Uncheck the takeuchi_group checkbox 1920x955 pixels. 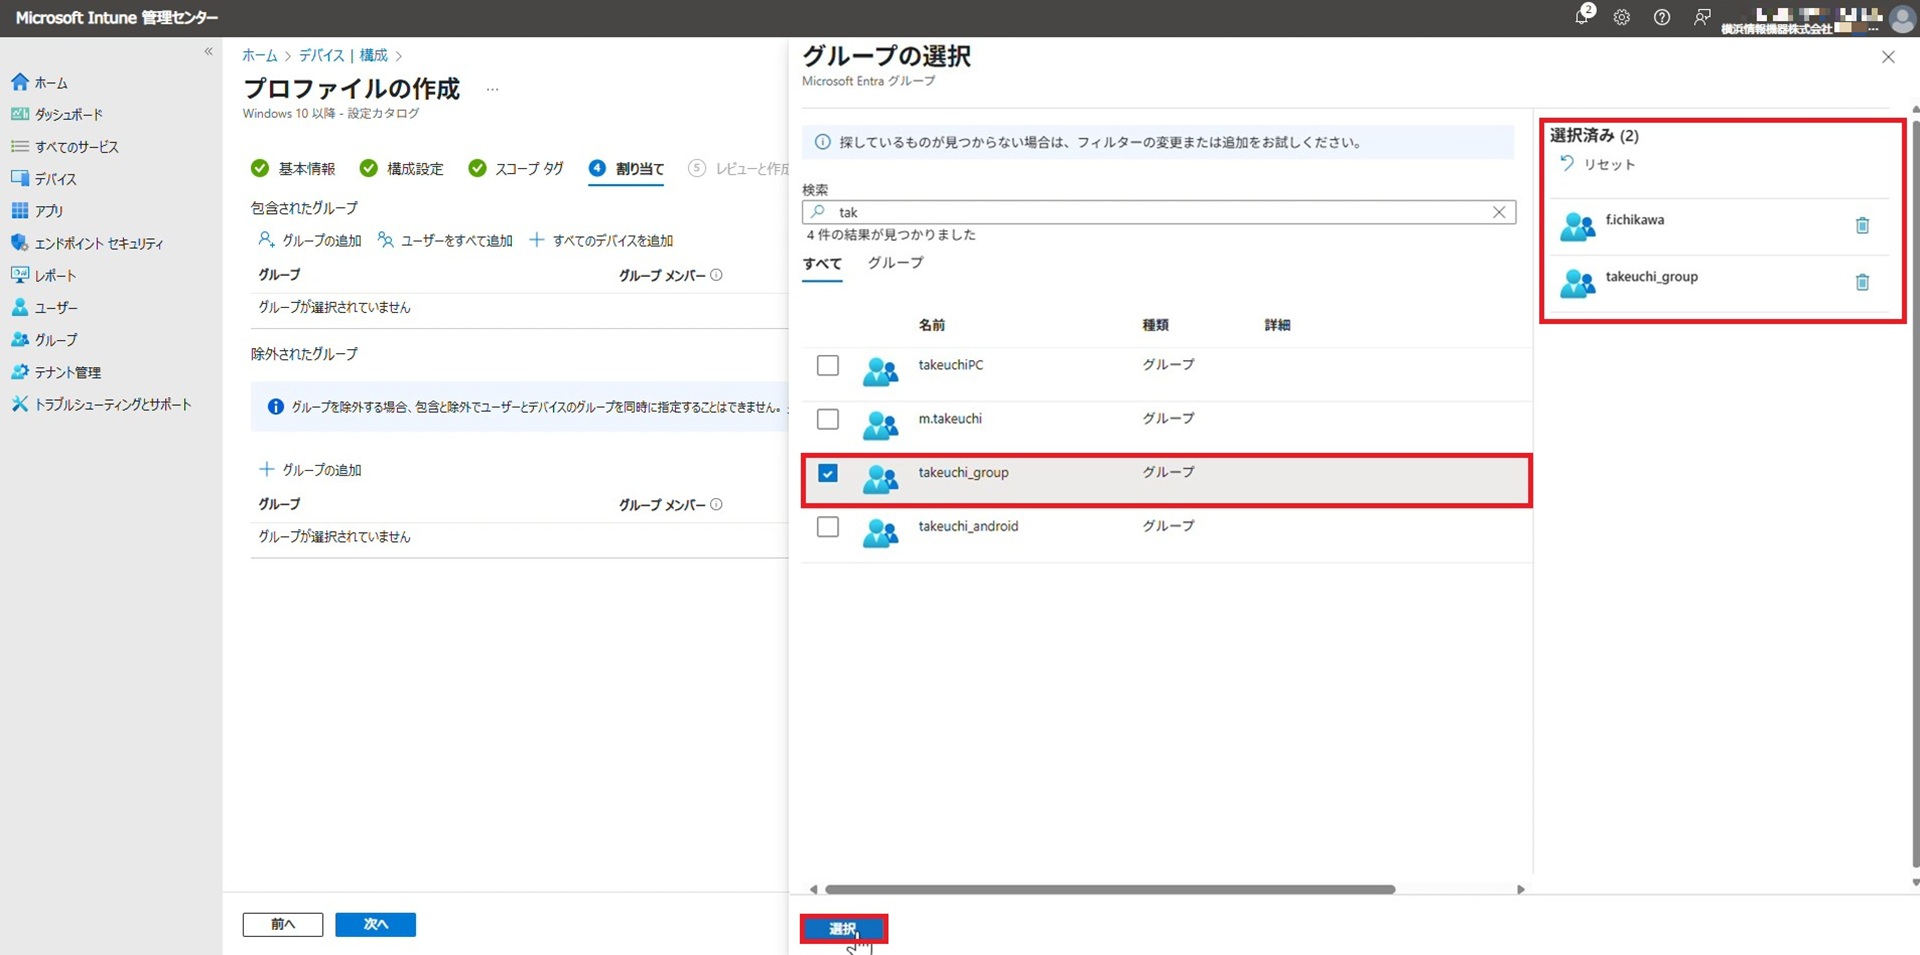(827, 473)
